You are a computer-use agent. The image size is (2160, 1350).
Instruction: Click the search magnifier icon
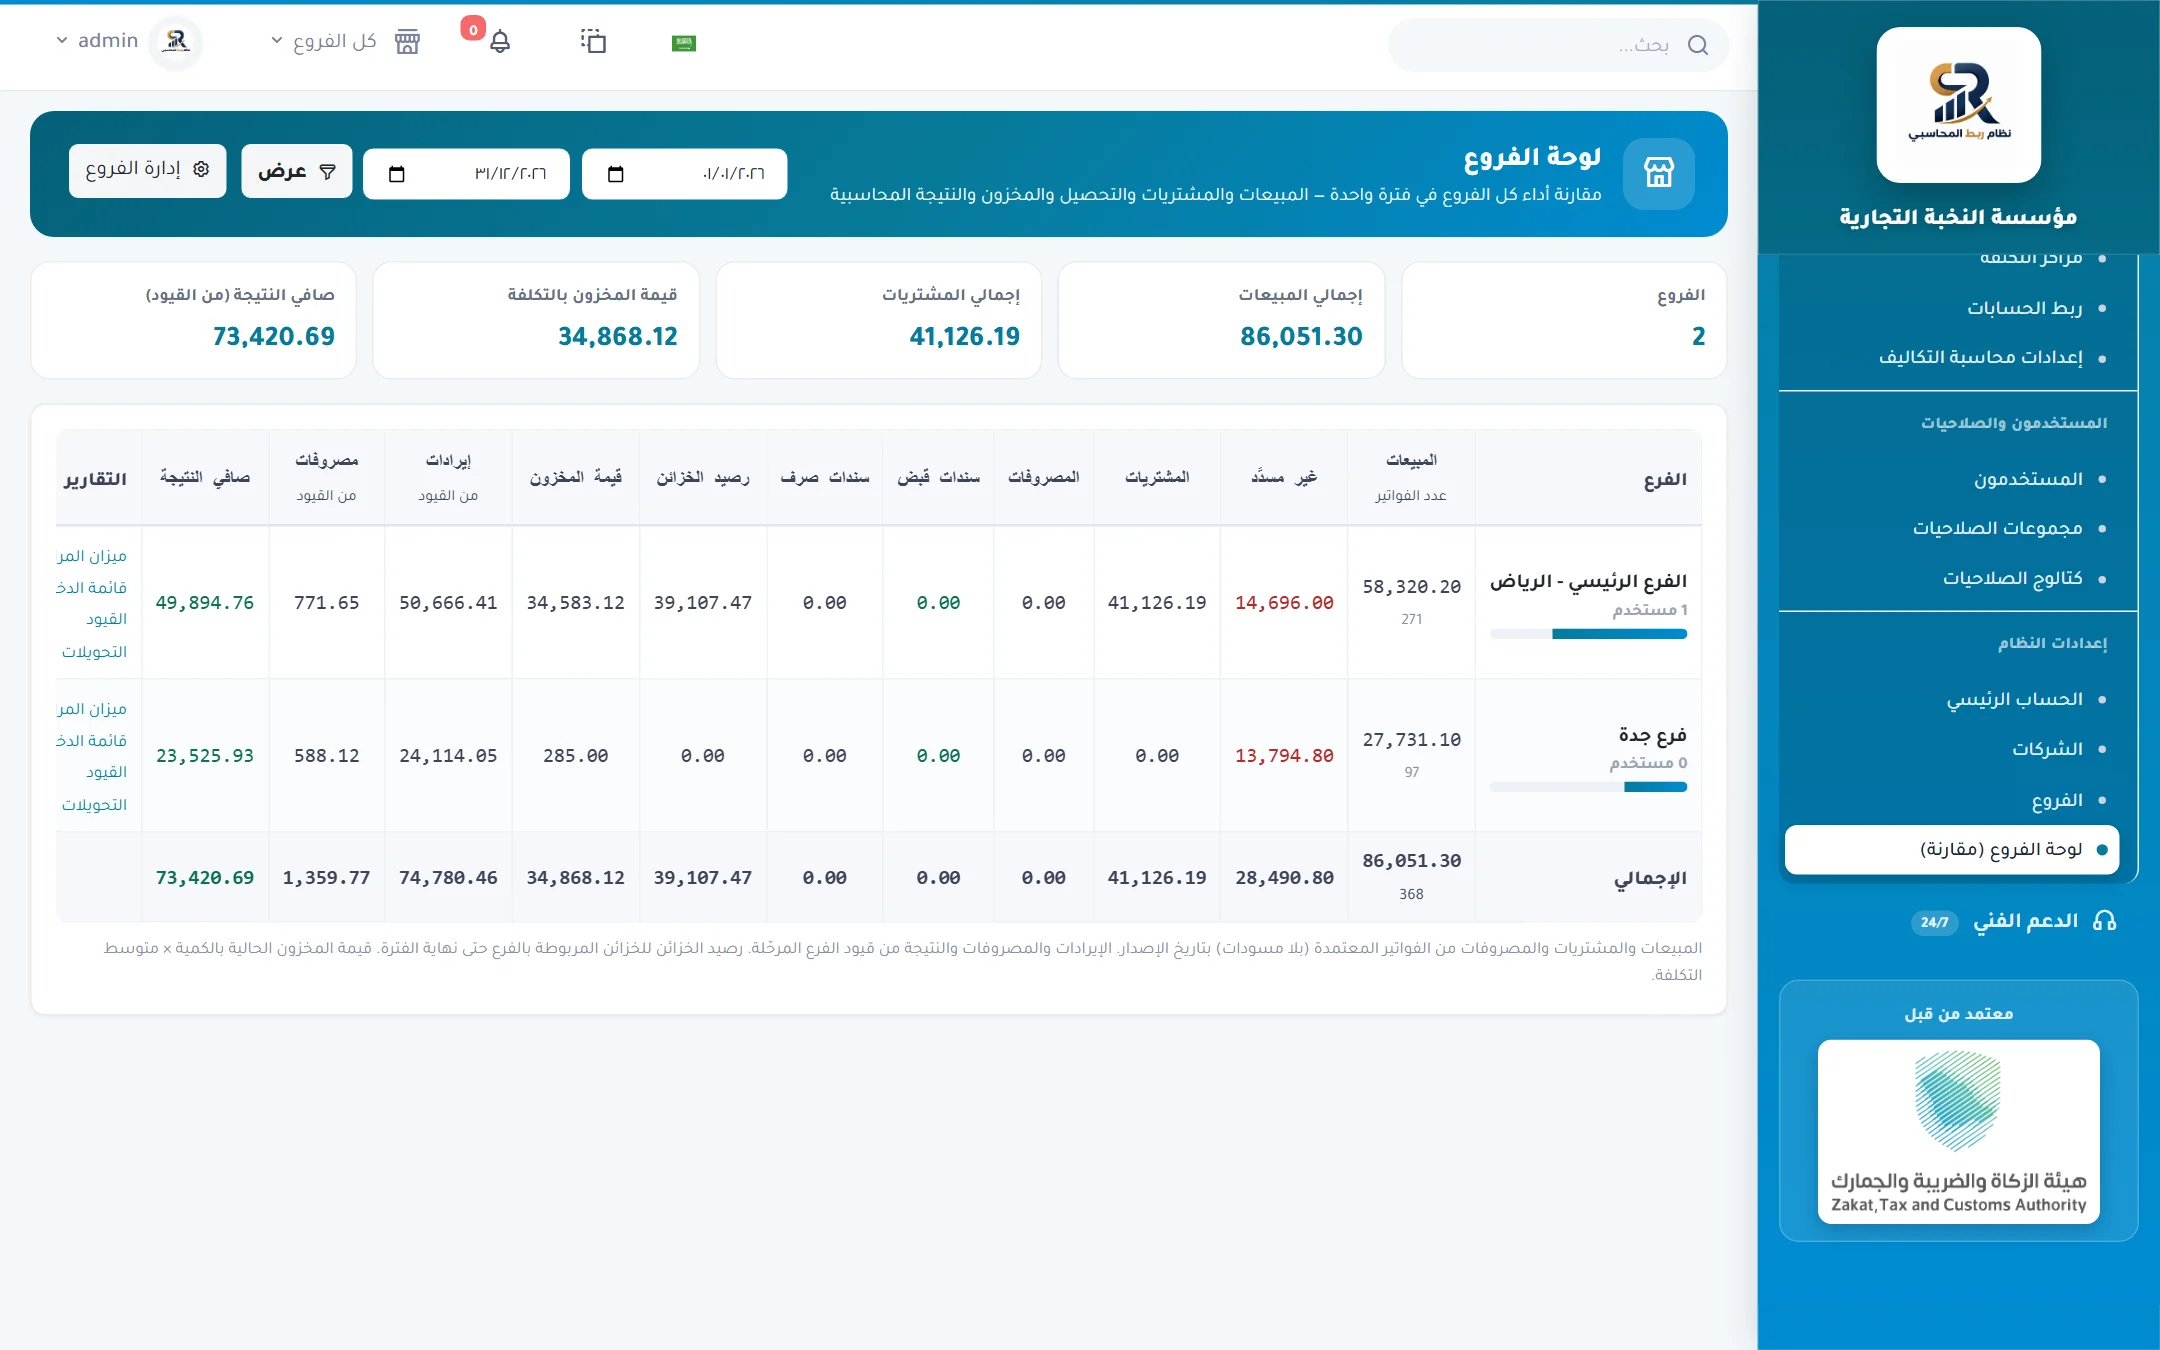pyautogui.click(x=1697, y=45)
